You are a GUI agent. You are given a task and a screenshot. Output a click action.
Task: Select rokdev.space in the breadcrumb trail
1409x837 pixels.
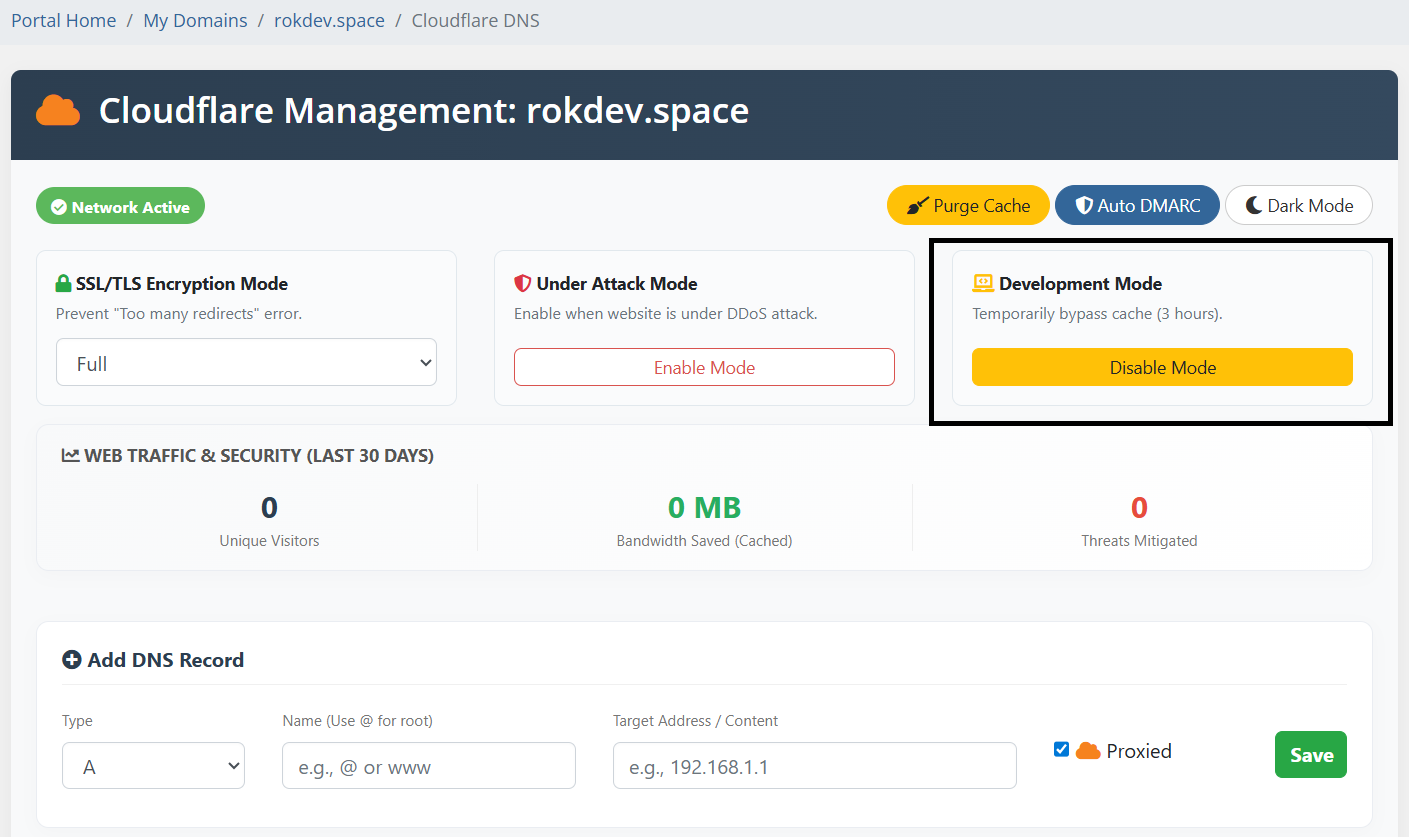329,20
